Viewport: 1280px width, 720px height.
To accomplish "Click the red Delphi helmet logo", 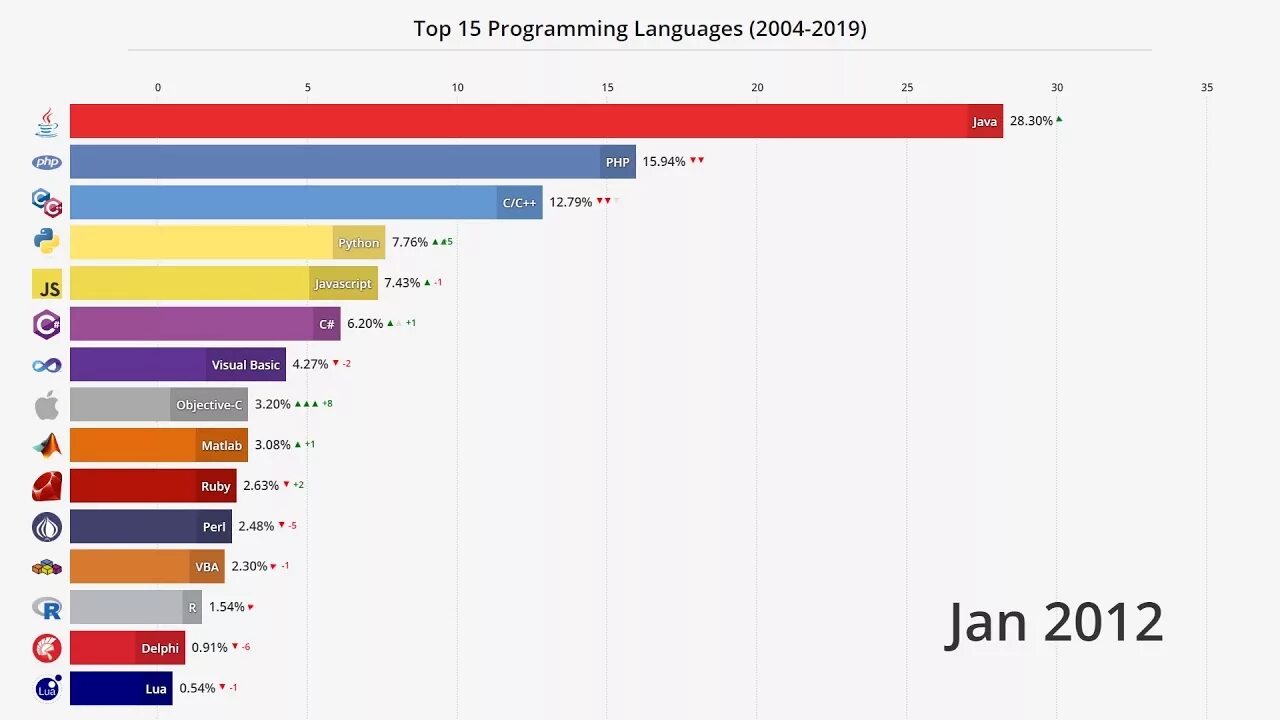I will coord(47,648).
